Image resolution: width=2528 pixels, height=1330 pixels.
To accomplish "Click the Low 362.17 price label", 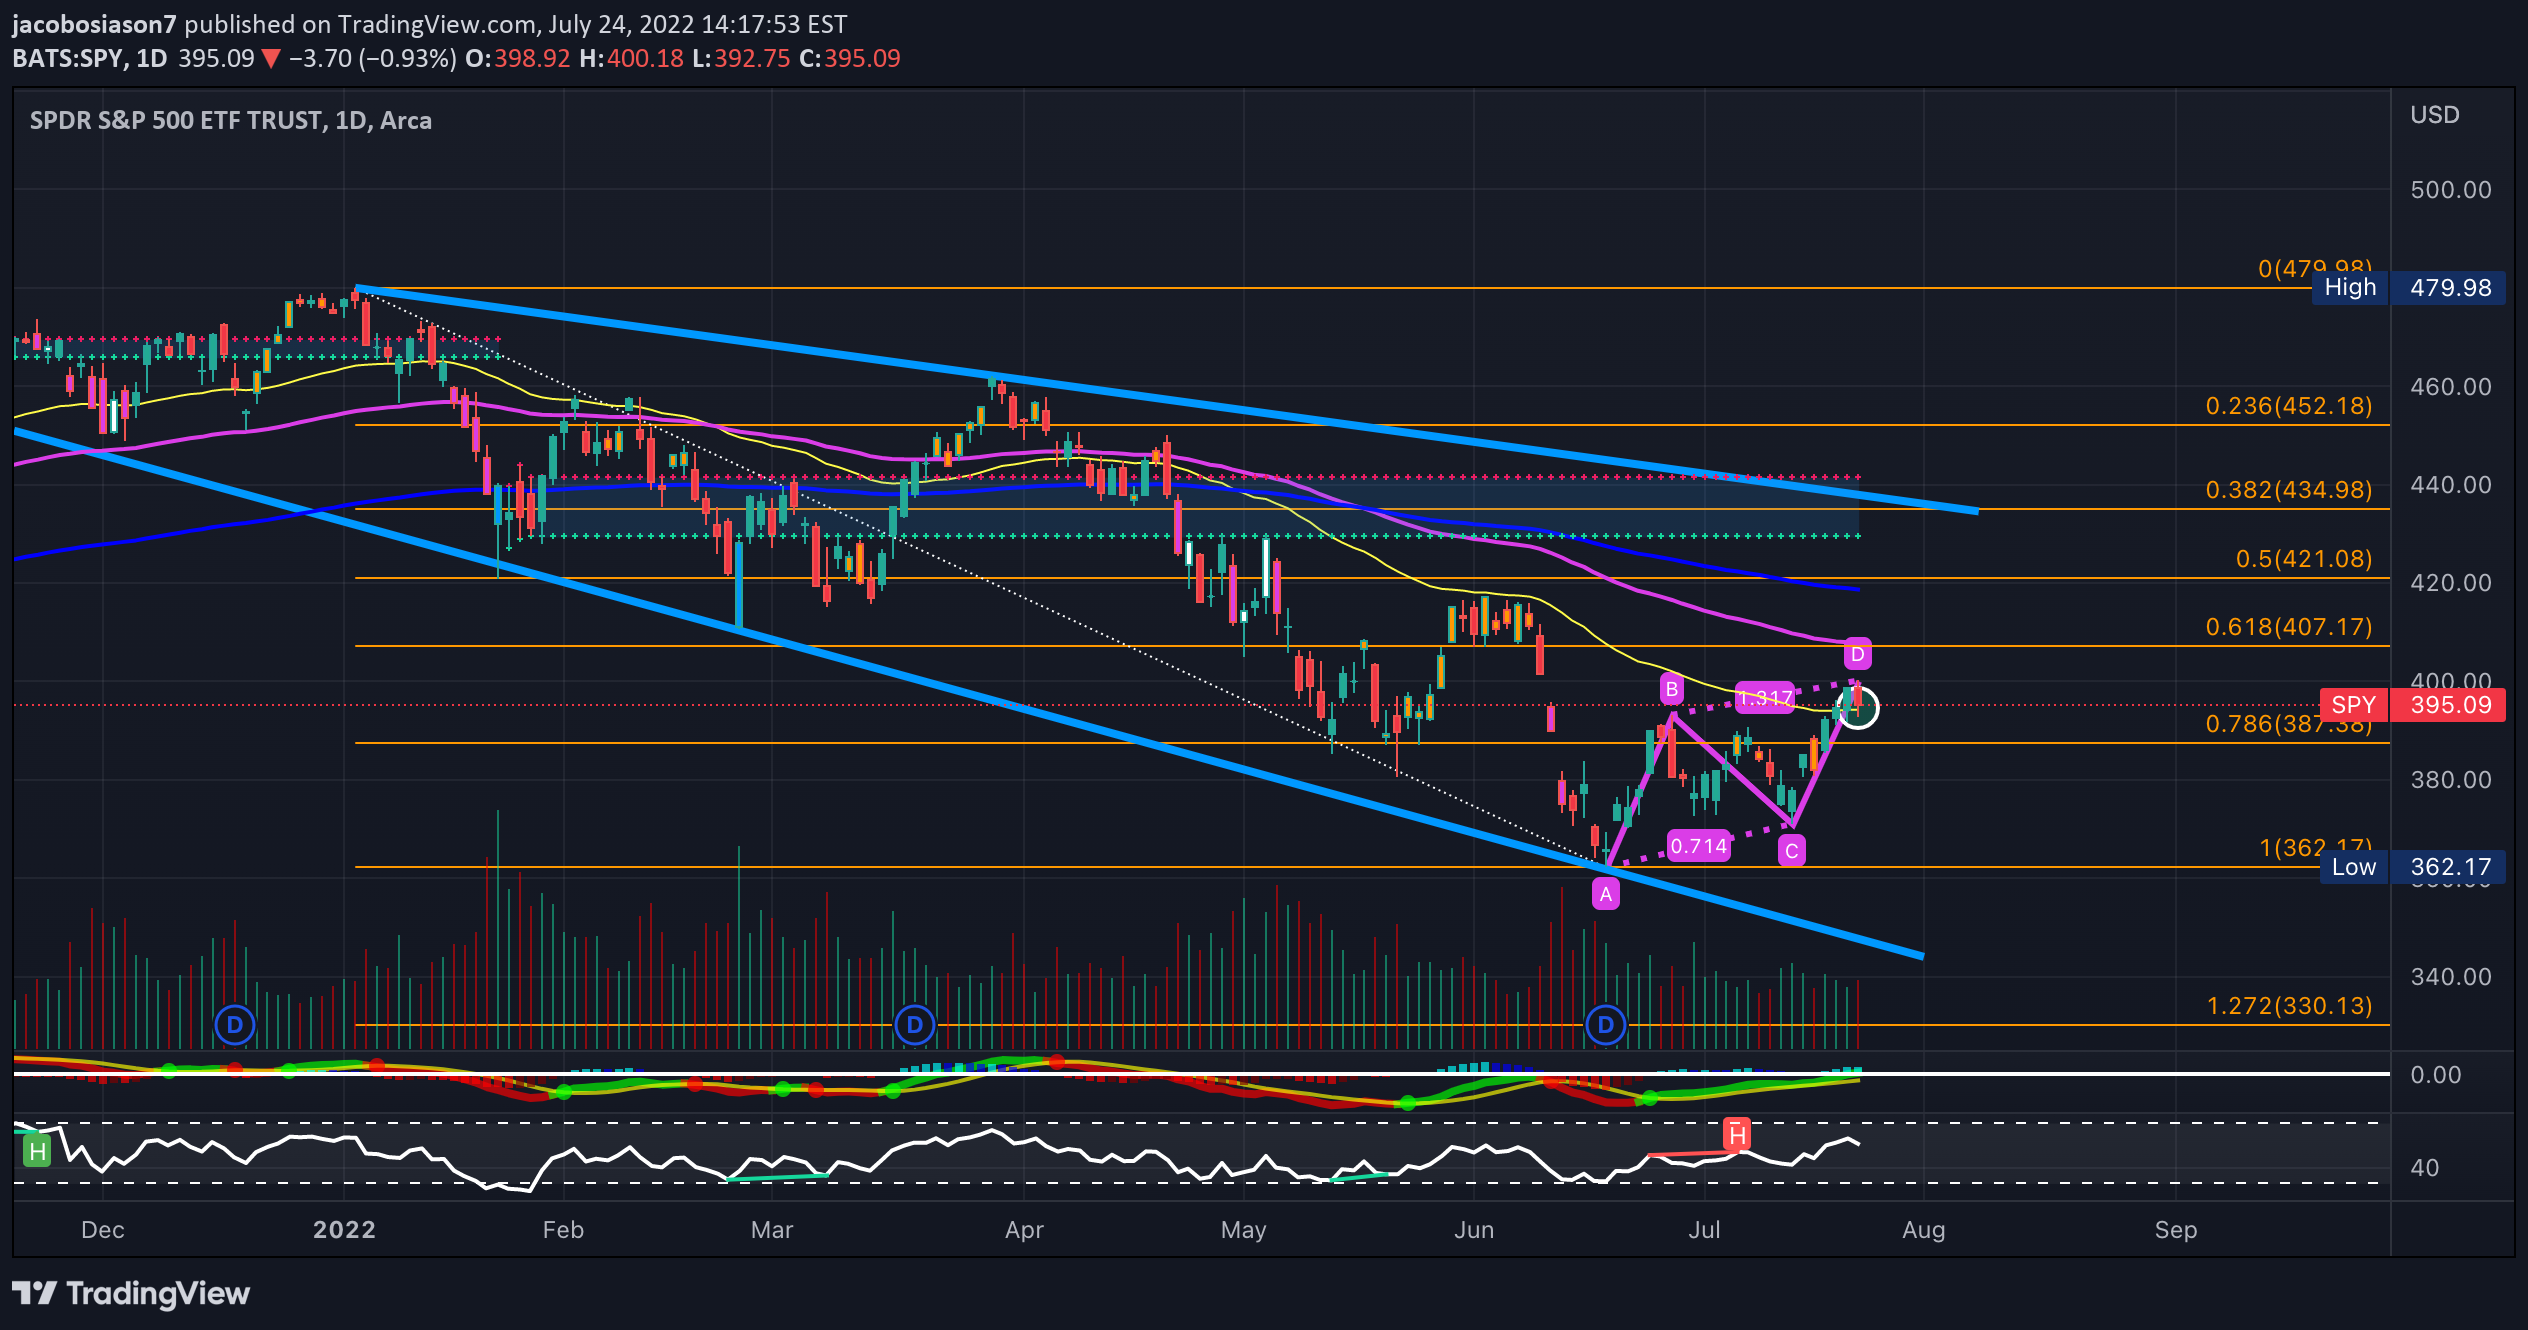I will pyautogui.click(x=2412, y=867).
